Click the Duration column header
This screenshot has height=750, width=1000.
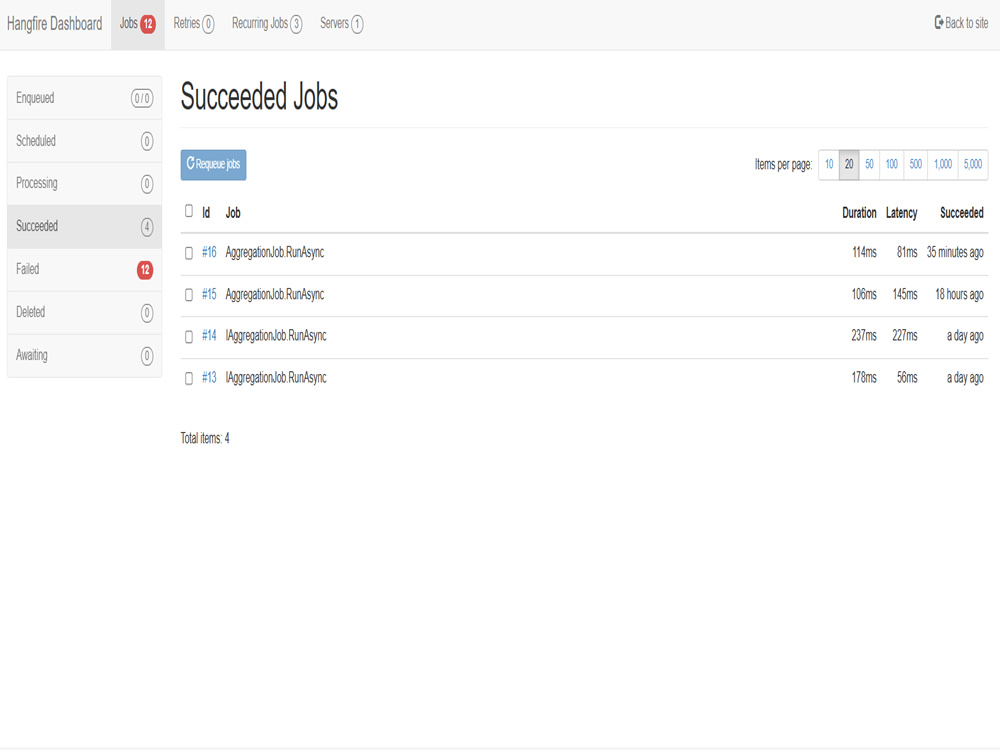859,213
